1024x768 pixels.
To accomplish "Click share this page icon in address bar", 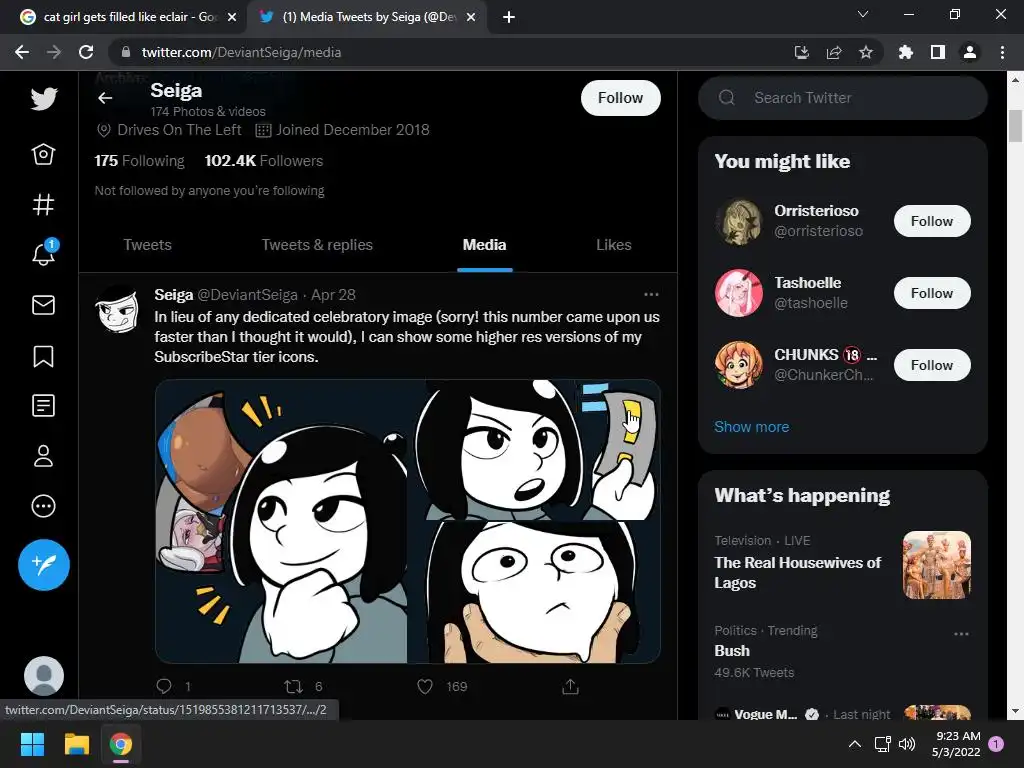I will click(x=834, y=52).
